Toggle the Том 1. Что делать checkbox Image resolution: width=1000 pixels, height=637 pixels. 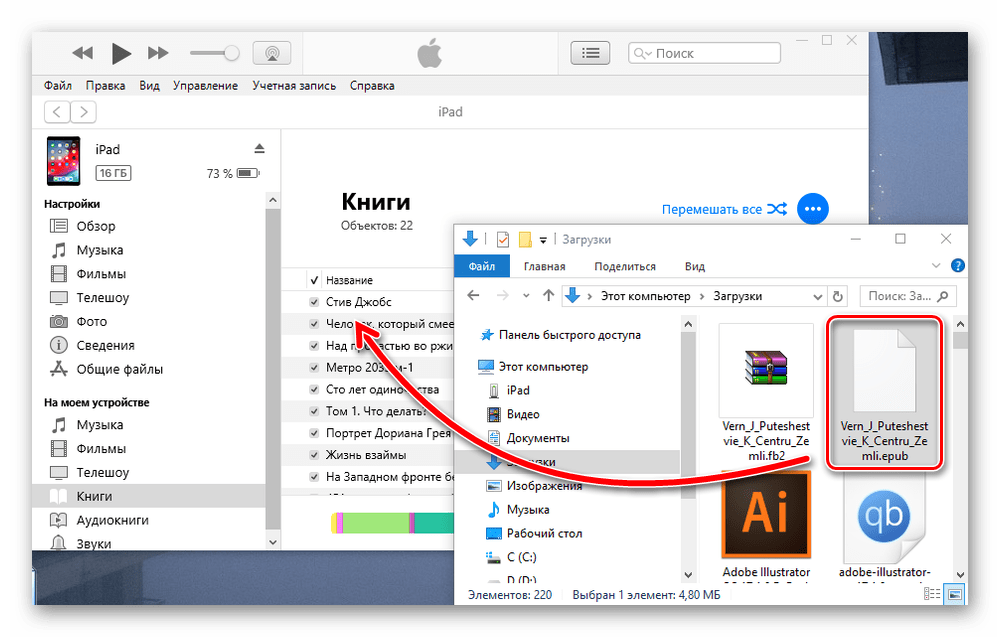click(x=314, y=411)
